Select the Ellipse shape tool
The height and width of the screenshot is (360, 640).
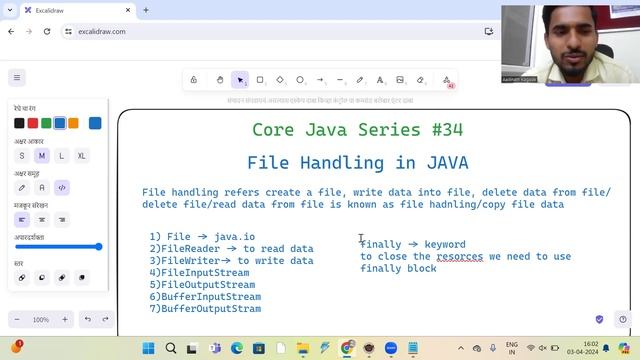(x=300, y=80)
